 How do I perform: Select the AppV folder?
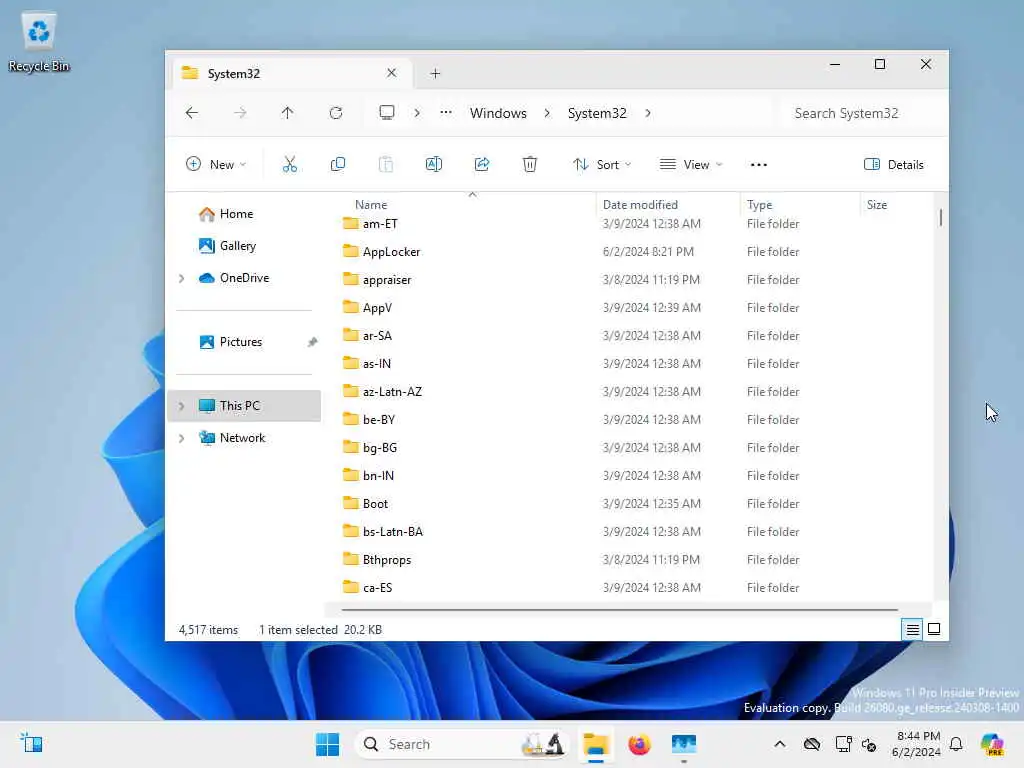(377, 308)
